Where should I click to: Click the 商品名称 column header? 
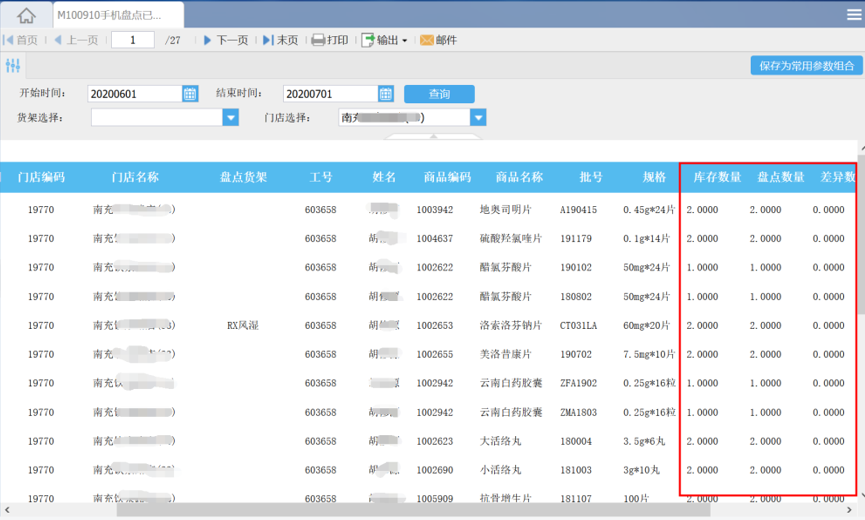pos(519,177)
